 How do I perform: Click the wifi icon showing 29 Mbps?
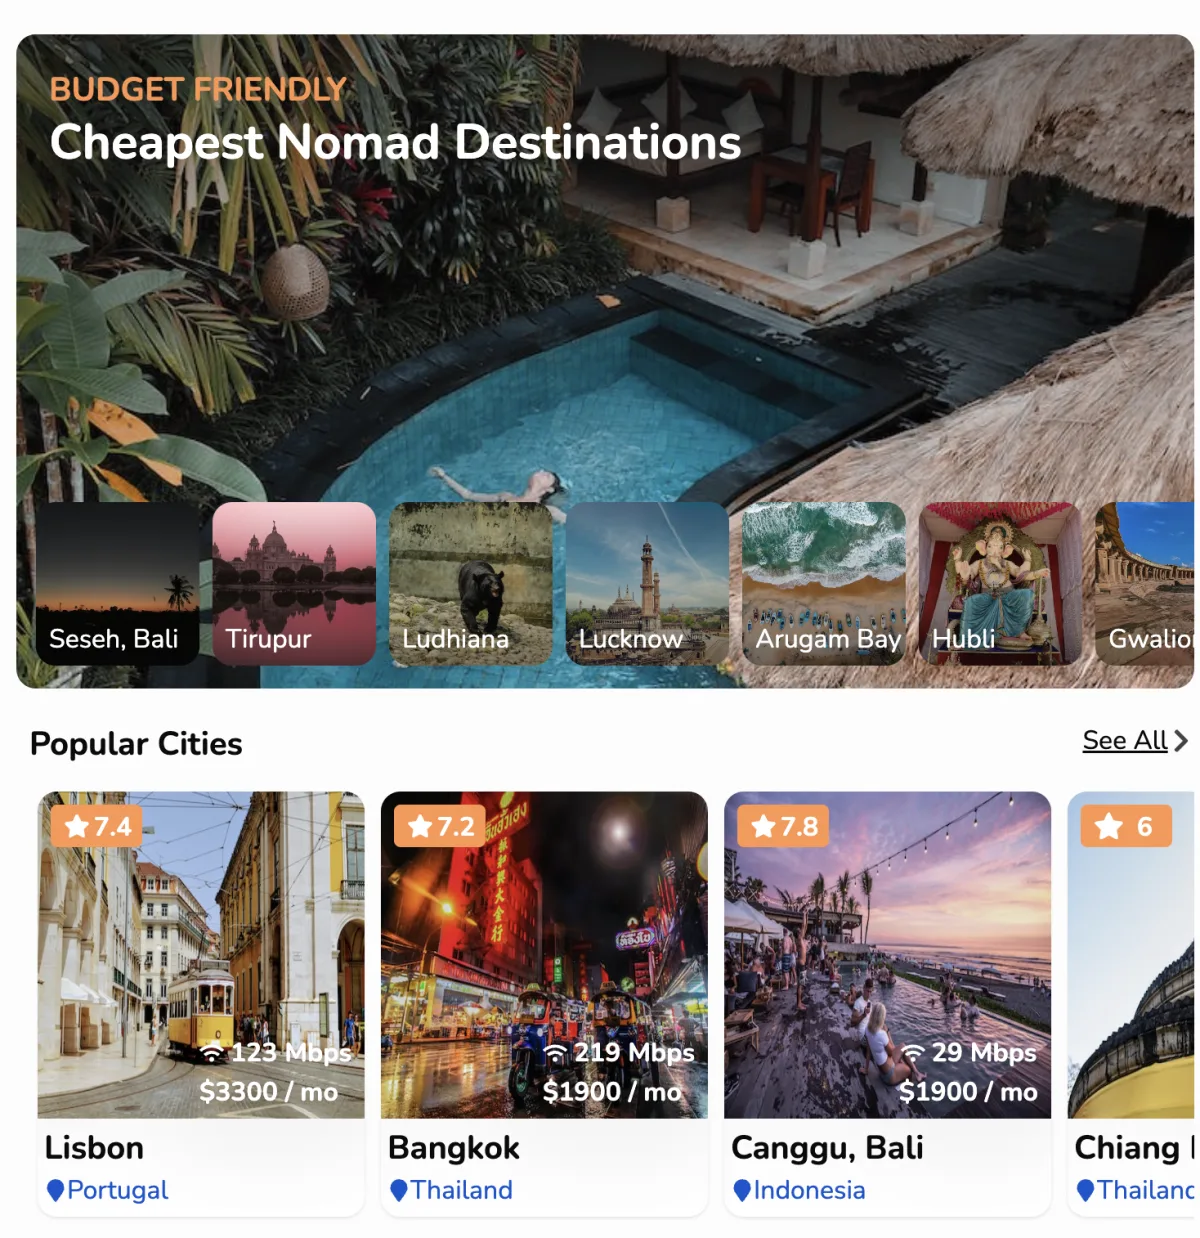click(x=913, y=1053)
